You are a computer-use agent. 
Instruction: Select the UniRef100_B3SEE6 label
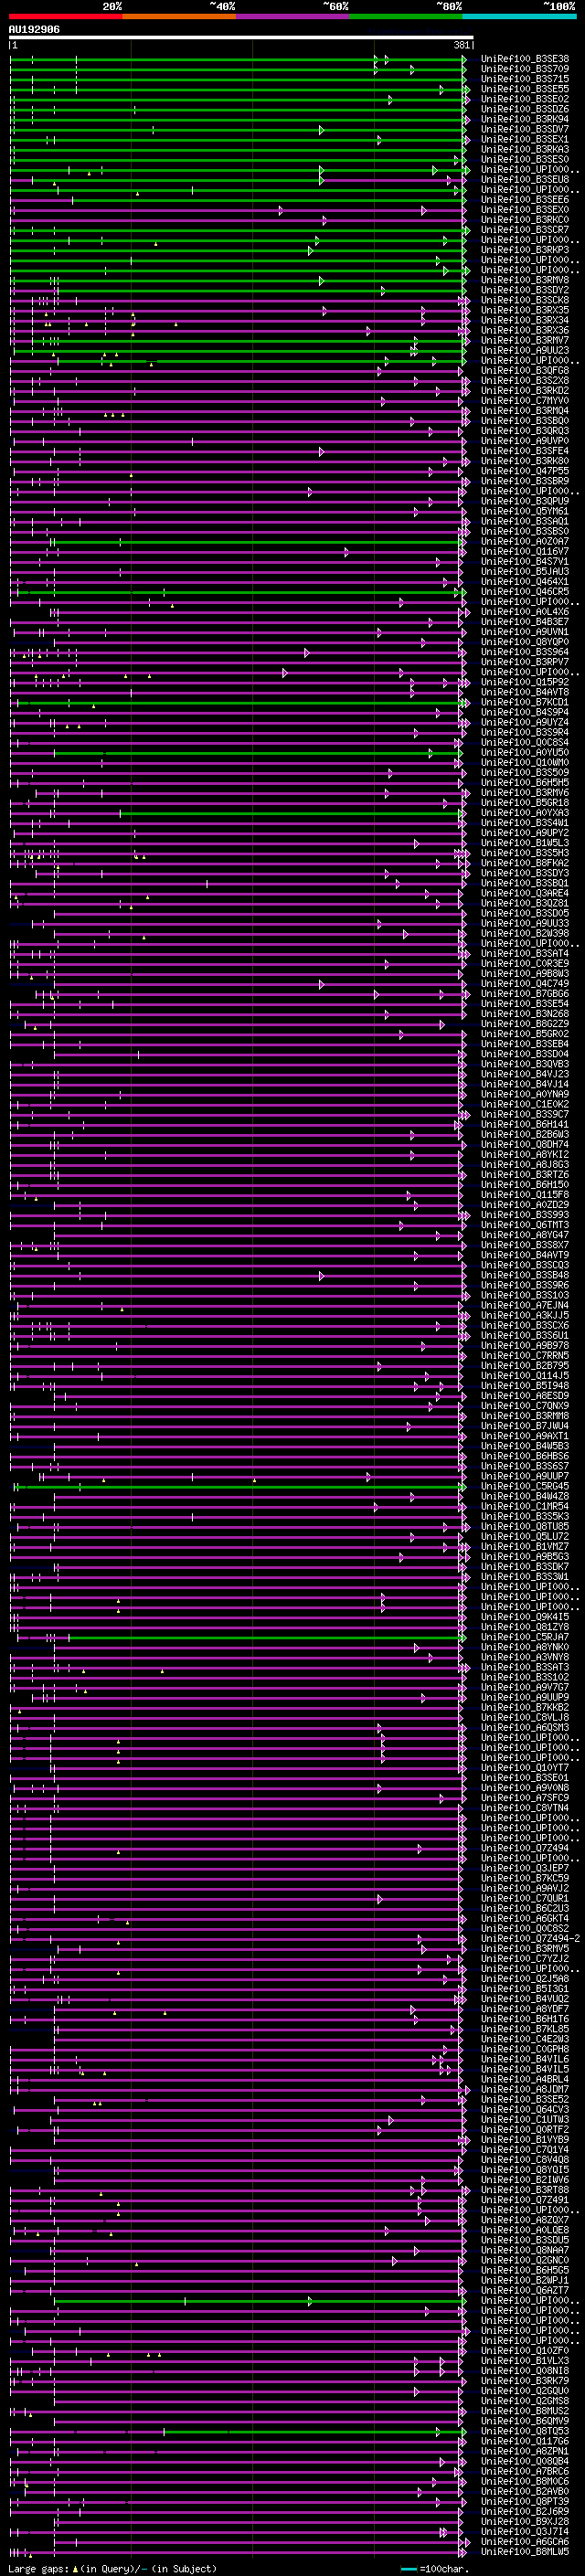pyautogui.click(x=525, y=200)
